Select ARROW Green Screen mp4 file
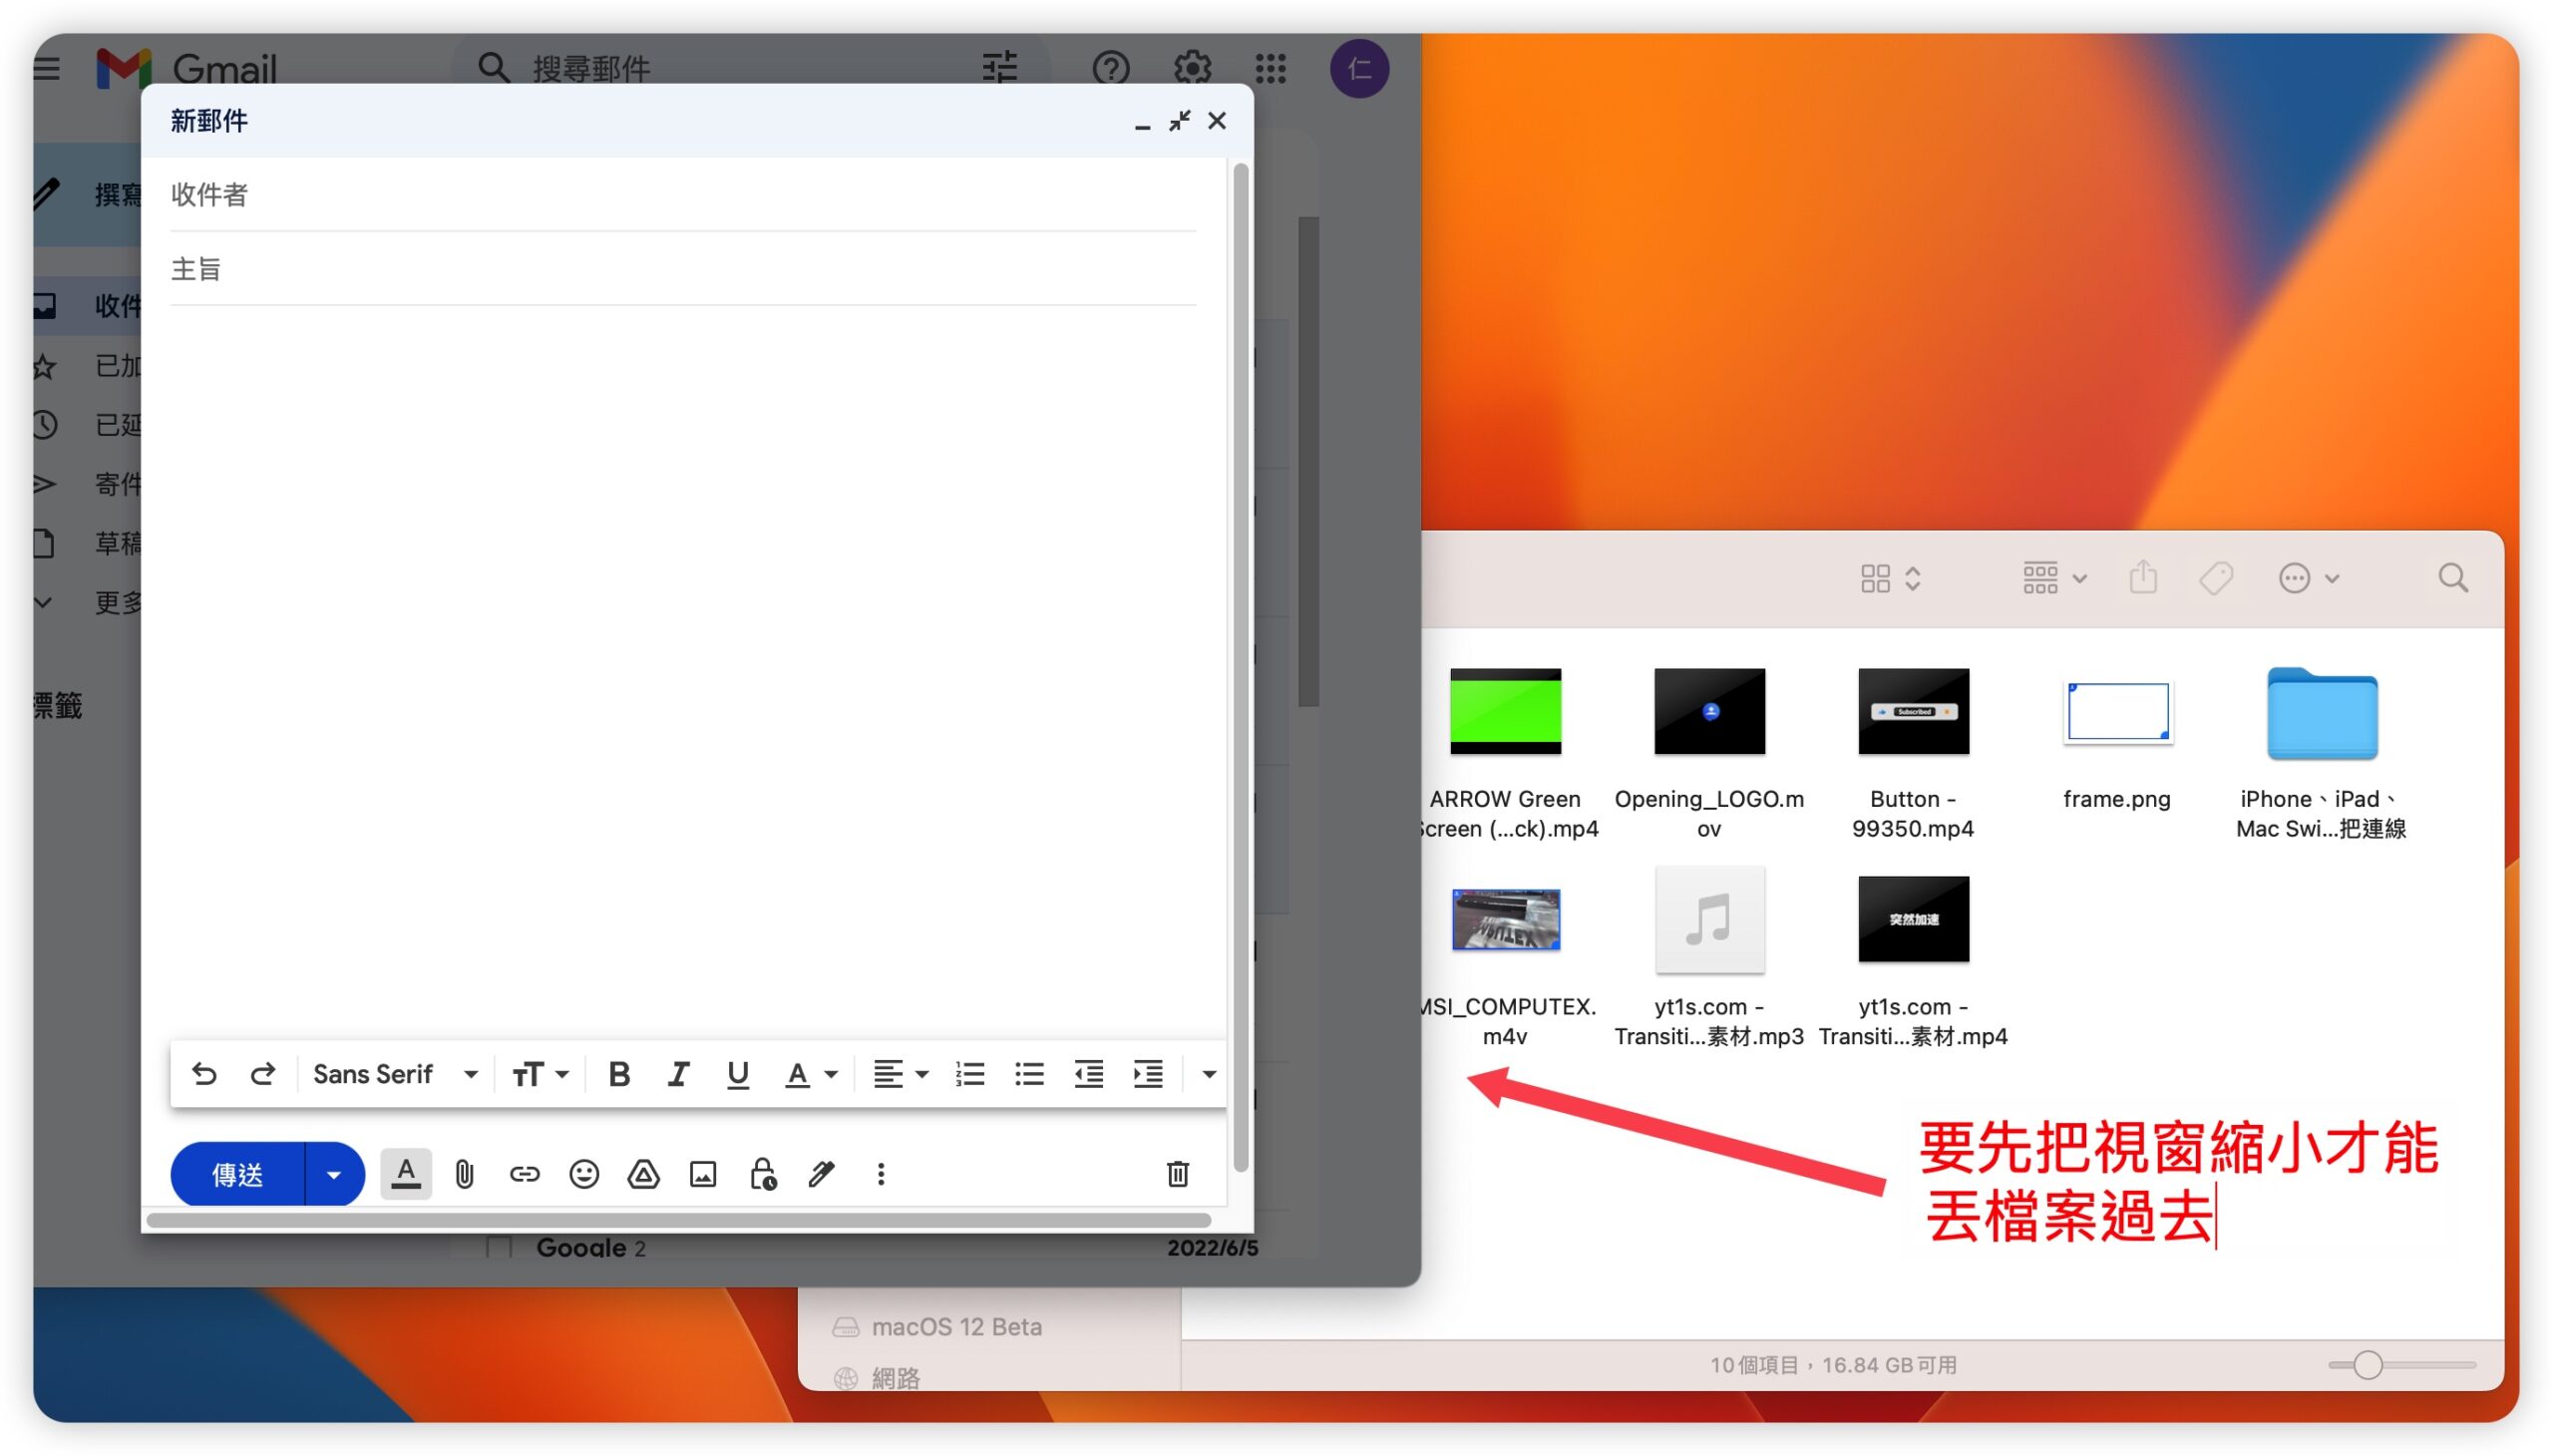 click(x=1505, y=711)
